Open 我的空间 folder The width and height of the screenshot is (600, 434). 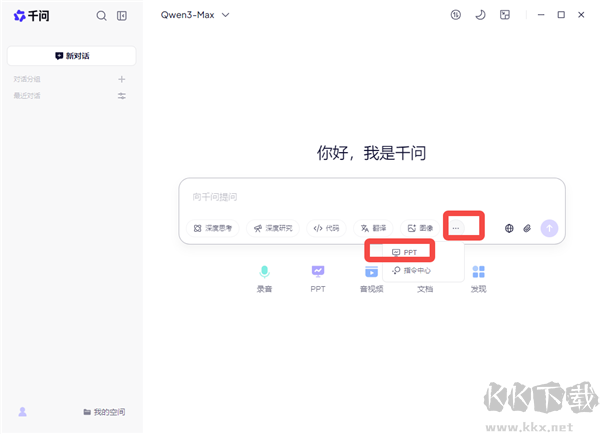pos(104,412)
